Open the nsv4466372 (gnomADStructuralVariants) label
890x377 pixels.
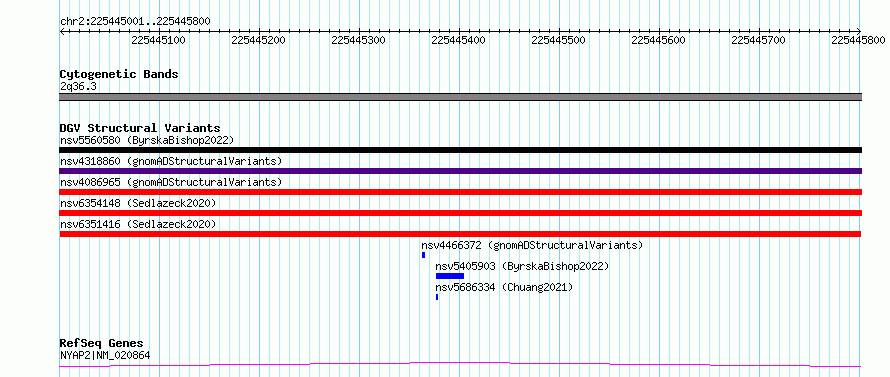[532, 245]
